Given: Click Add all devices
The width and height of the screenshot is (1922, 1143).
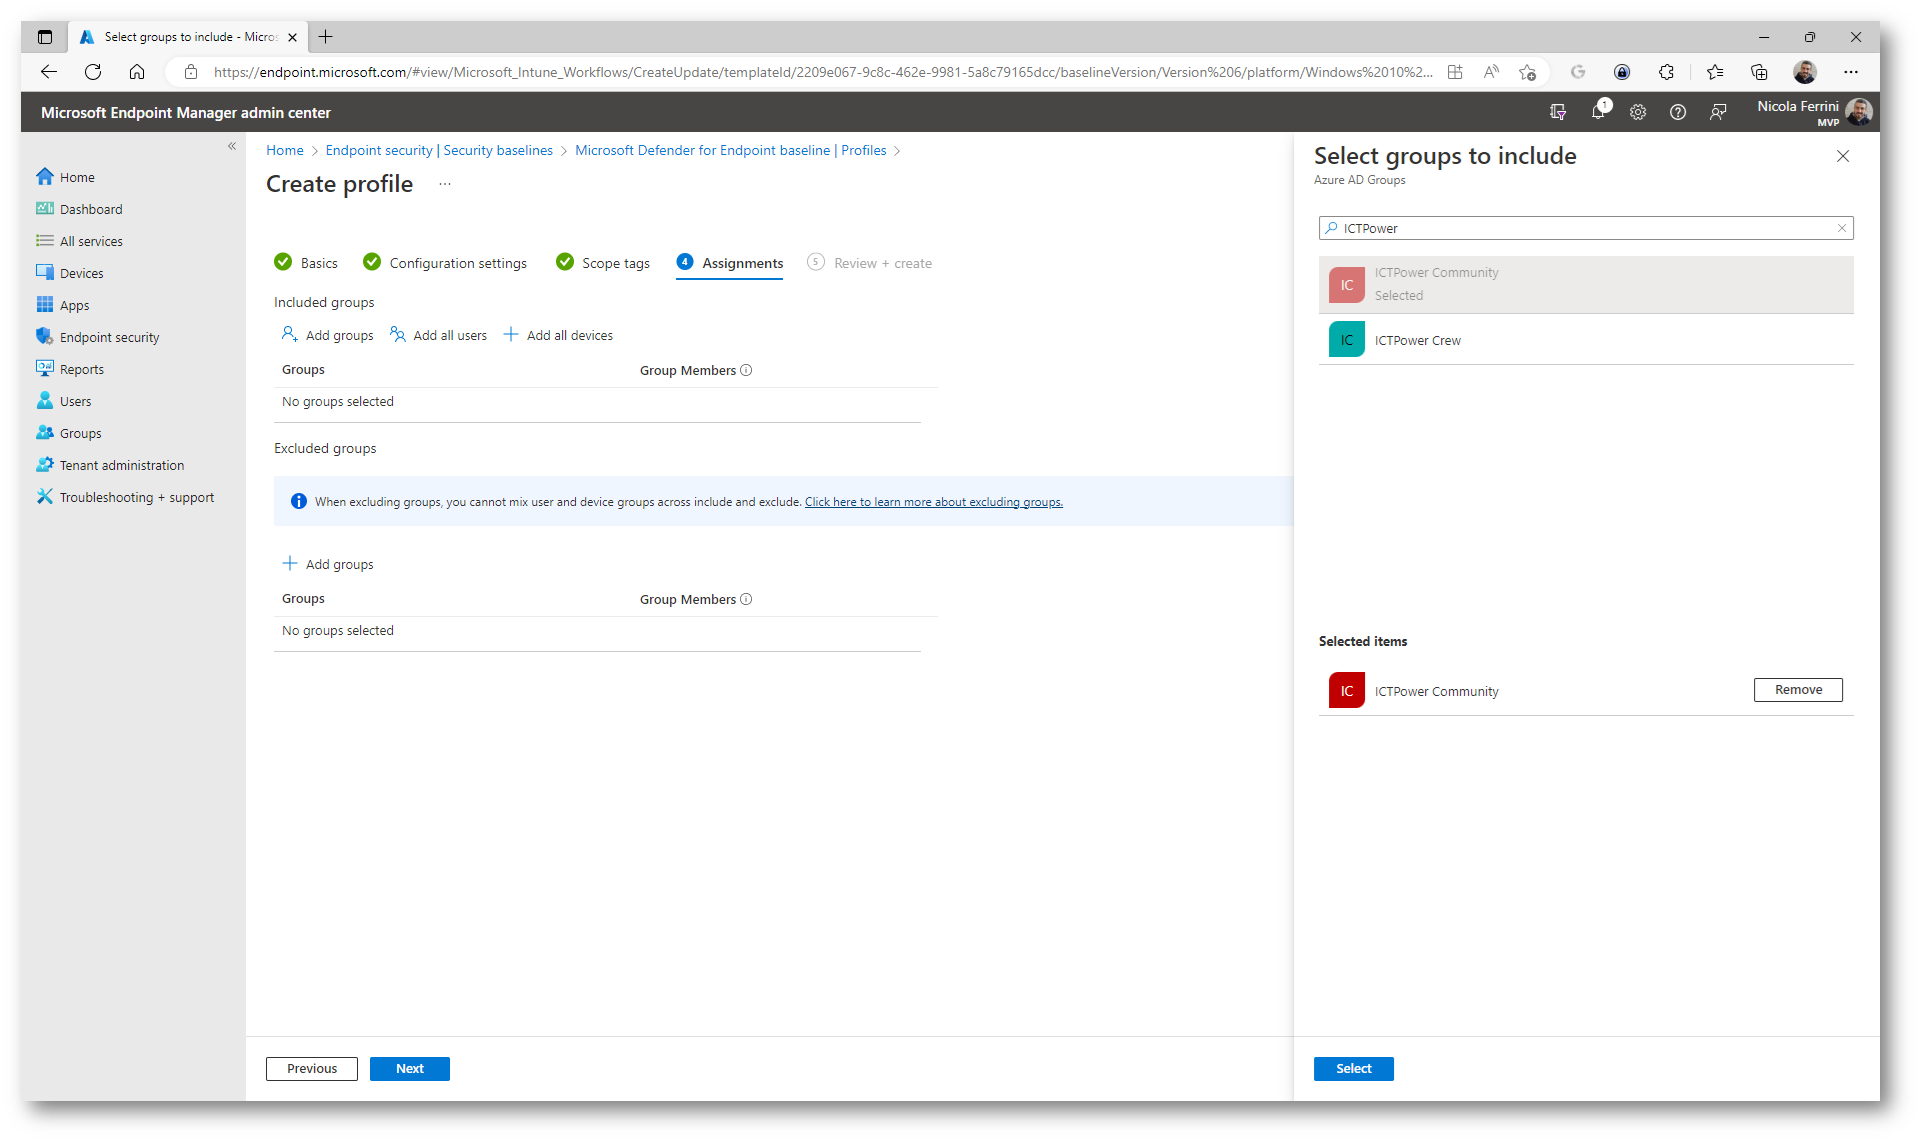Looking at the screenshot, I should [559, 335].
